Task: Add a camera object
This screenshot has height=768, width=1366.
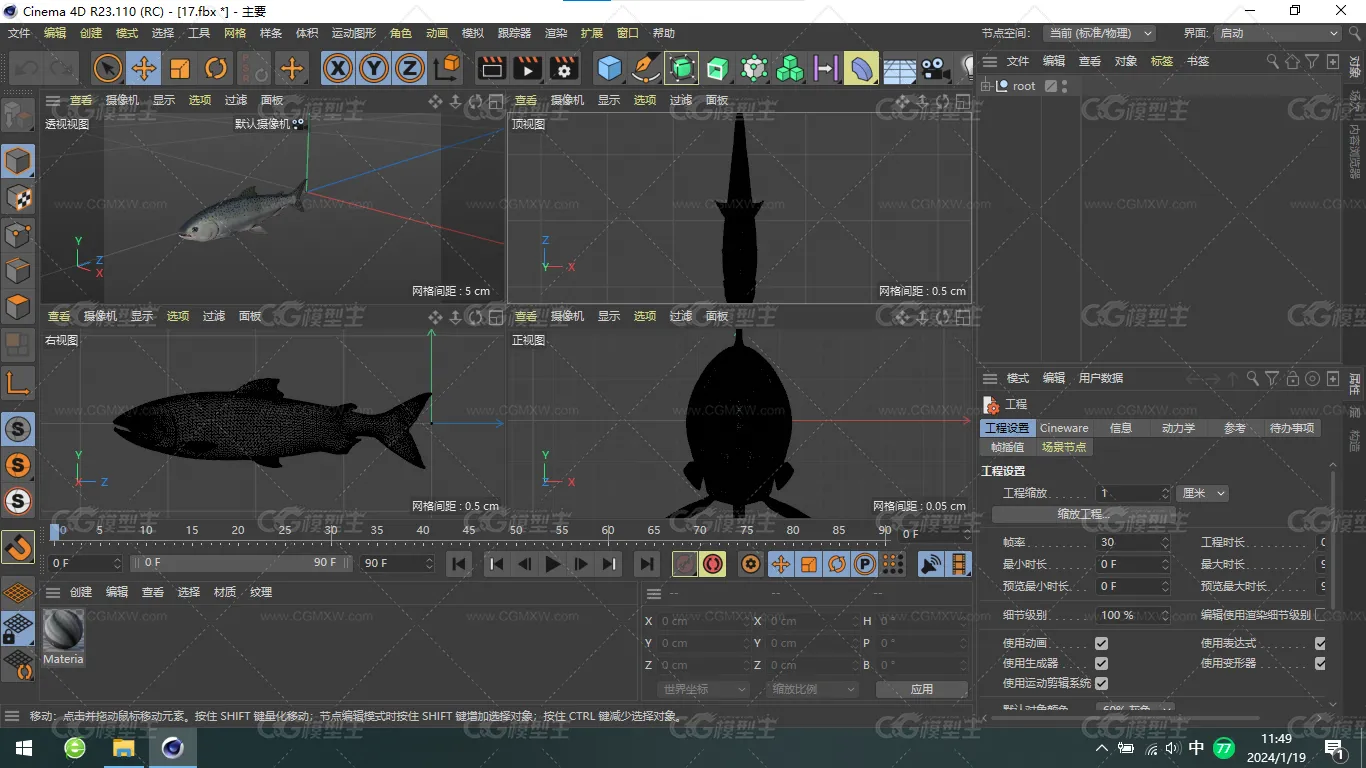Action: [935, 68]
